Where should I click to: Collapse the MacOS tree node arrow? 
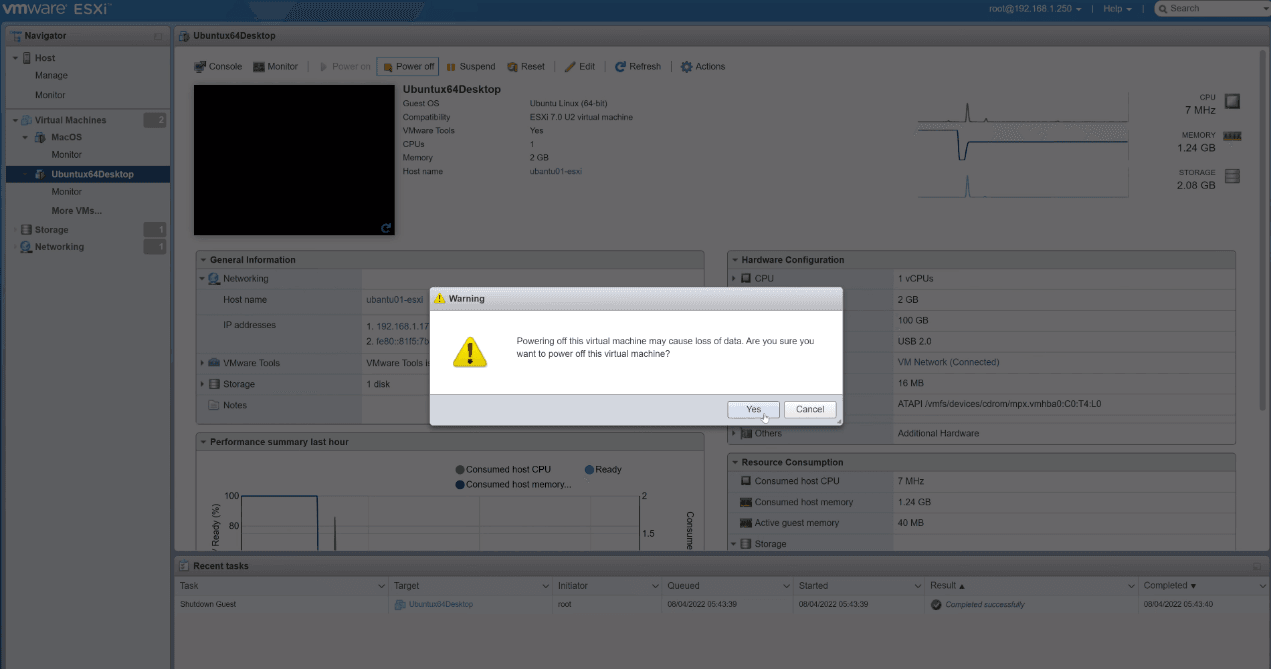click(x=27, y=137)
